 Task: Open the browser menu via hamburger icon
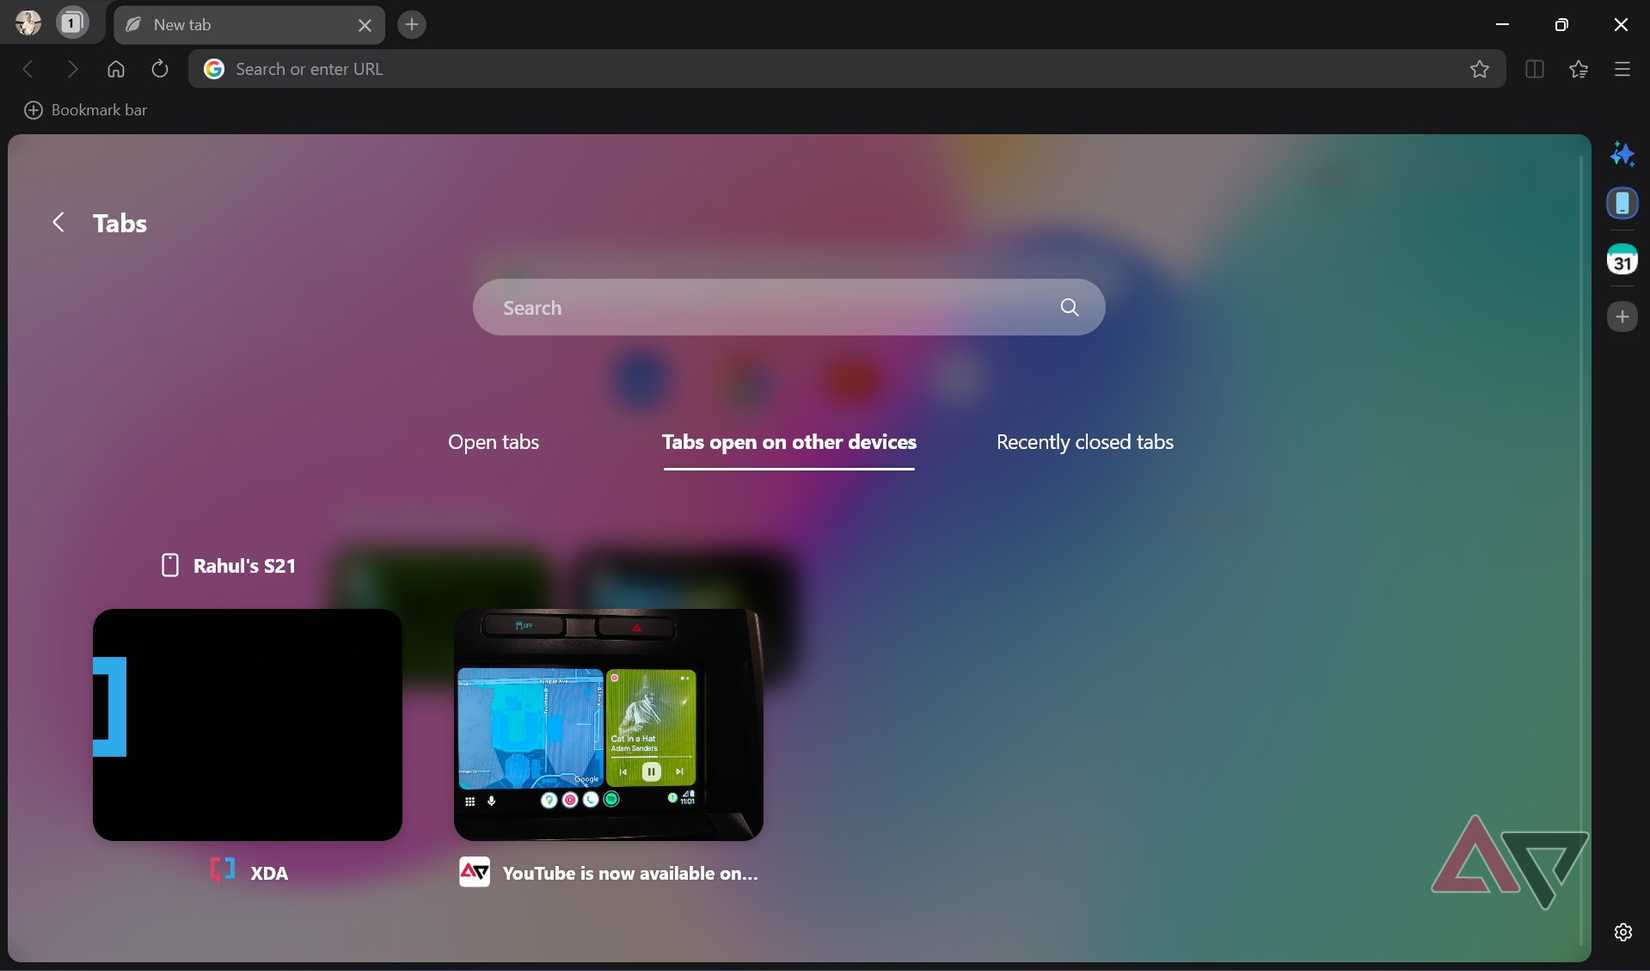coord(1622,68)
